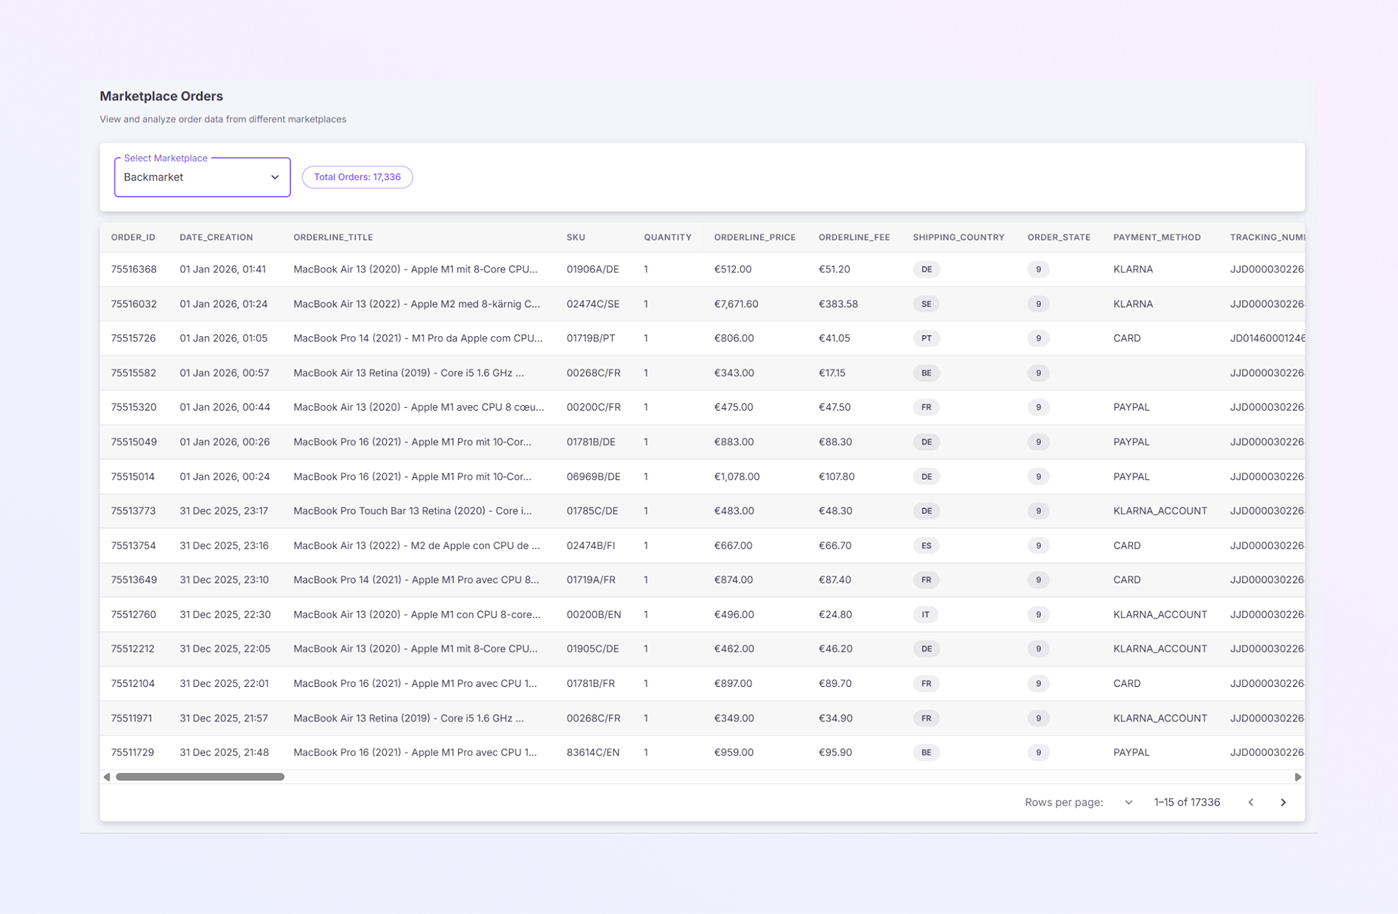Select order ID 75515320

pos(134,407)
